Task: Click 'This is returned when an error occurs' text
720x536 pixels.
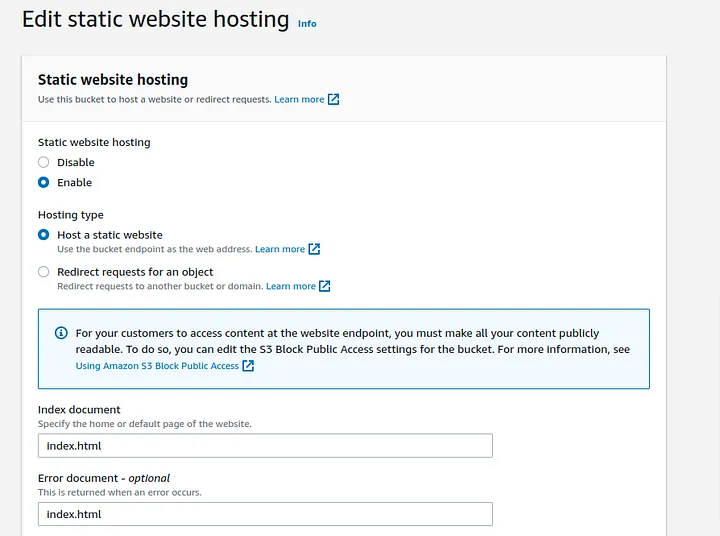Action: (x=119, y=492)
